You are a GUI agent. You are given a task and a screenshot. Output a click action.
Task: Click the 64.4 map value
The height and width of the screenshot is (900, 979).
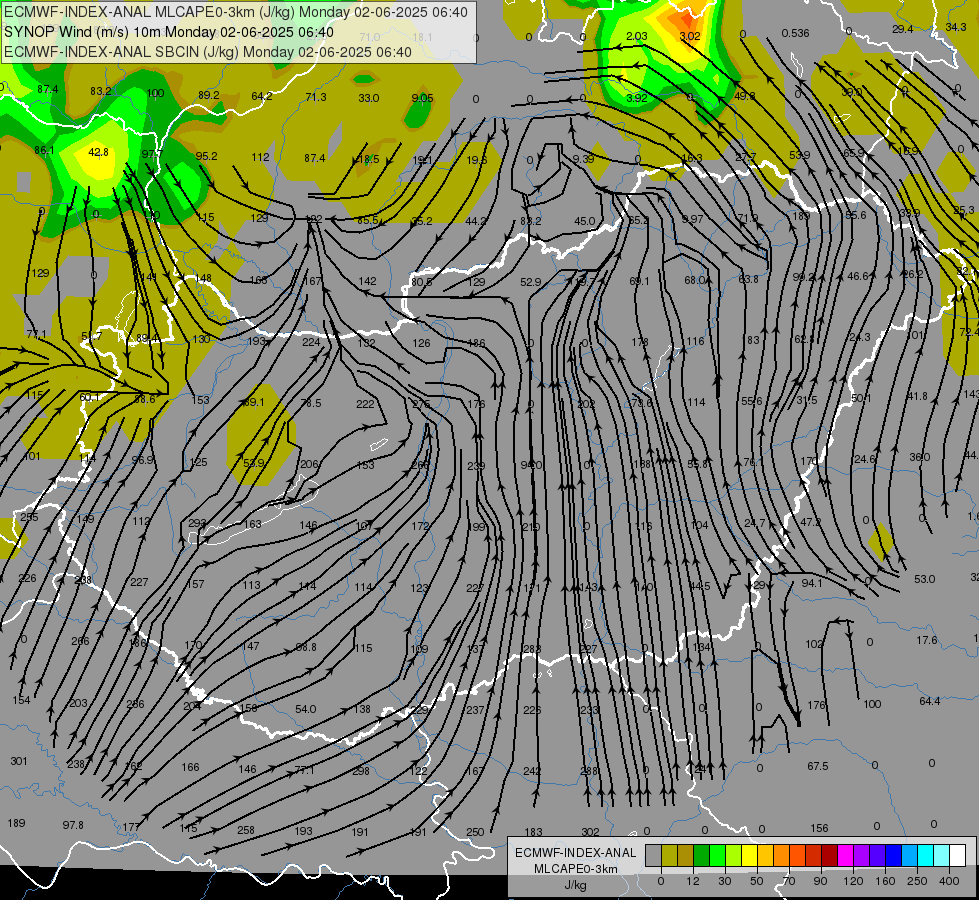coord(930,701)
